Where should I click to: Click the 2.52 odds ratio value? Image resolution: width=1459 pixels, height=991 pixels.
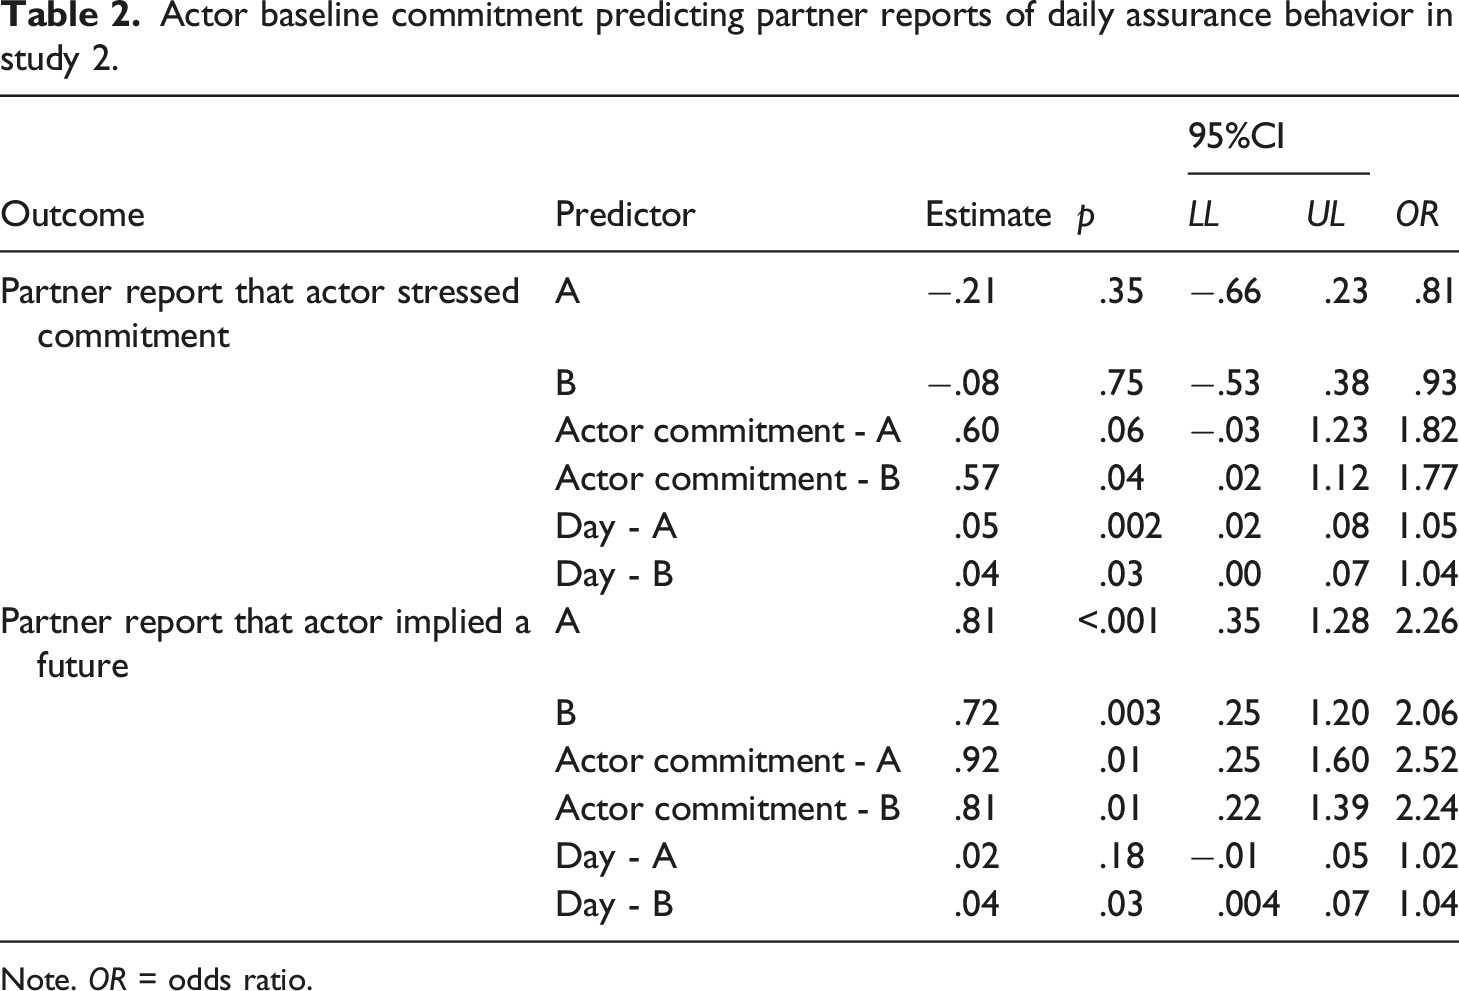click(1426, 760)
